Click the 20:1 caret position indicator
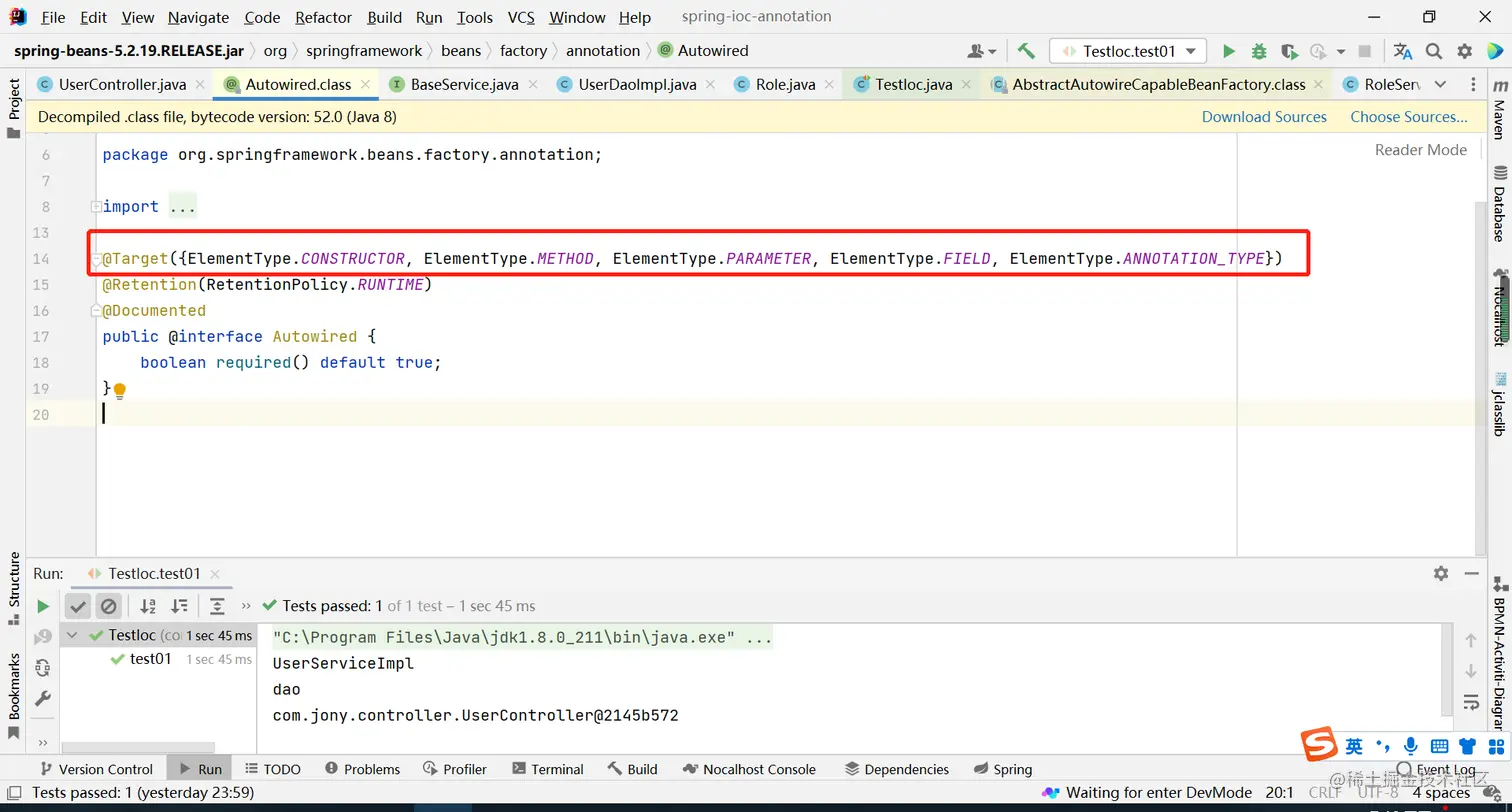This screenshot has width=1512, height=812. [x=1281, y=793]
